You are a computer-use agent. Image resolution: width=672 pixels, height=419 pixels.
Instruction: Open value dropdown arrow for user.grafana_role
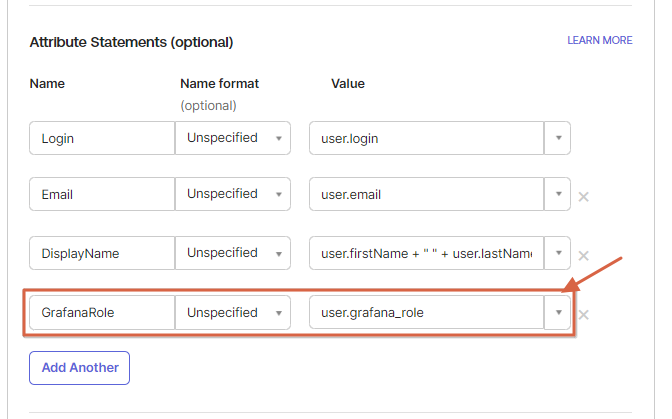pos(557,313)
